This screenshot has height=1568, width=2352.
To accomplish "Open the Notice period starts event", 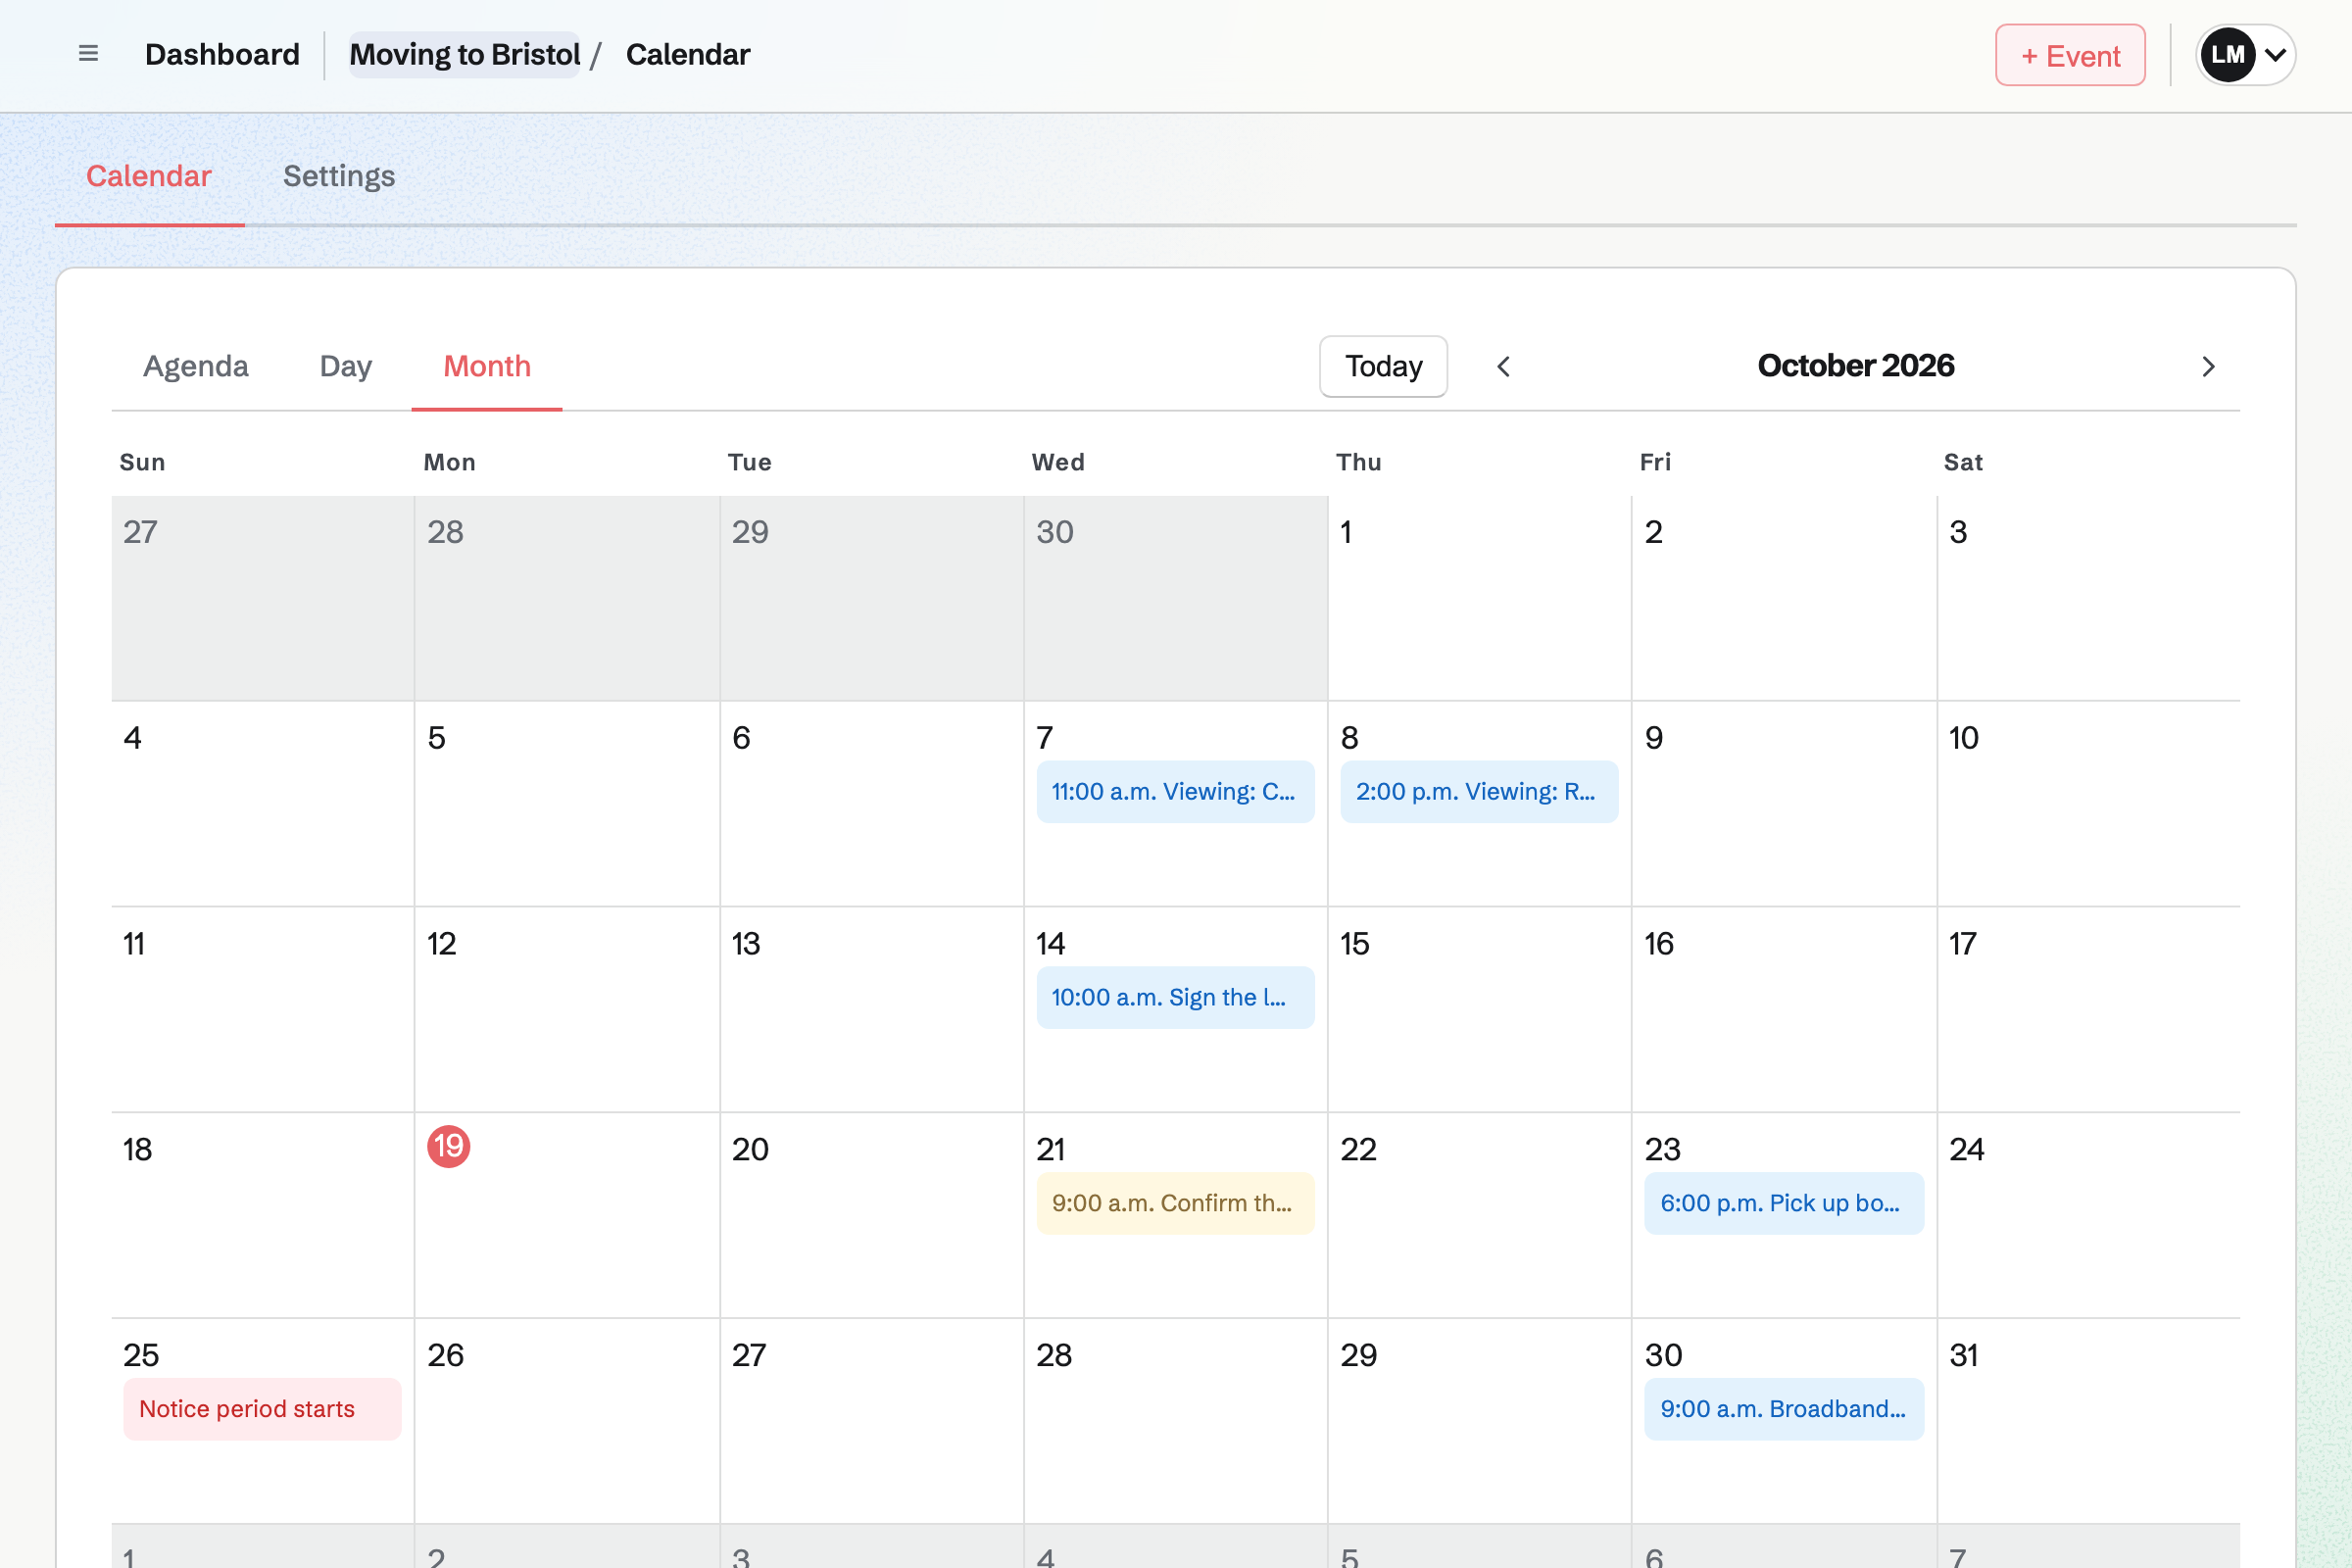I will 262,1409.
